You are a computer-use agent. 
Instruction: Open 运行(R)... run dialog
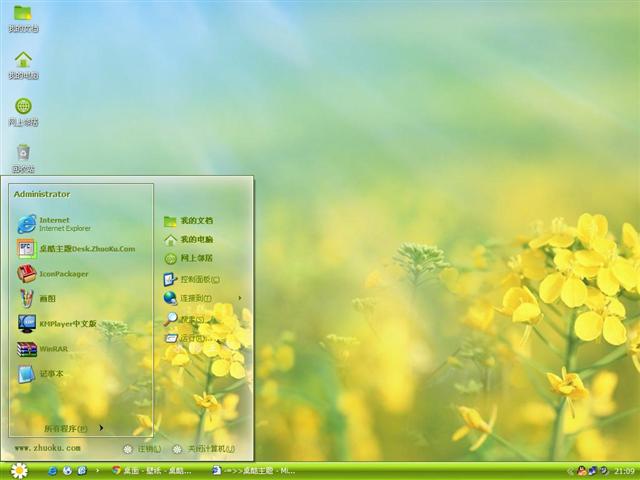(189, 338)
